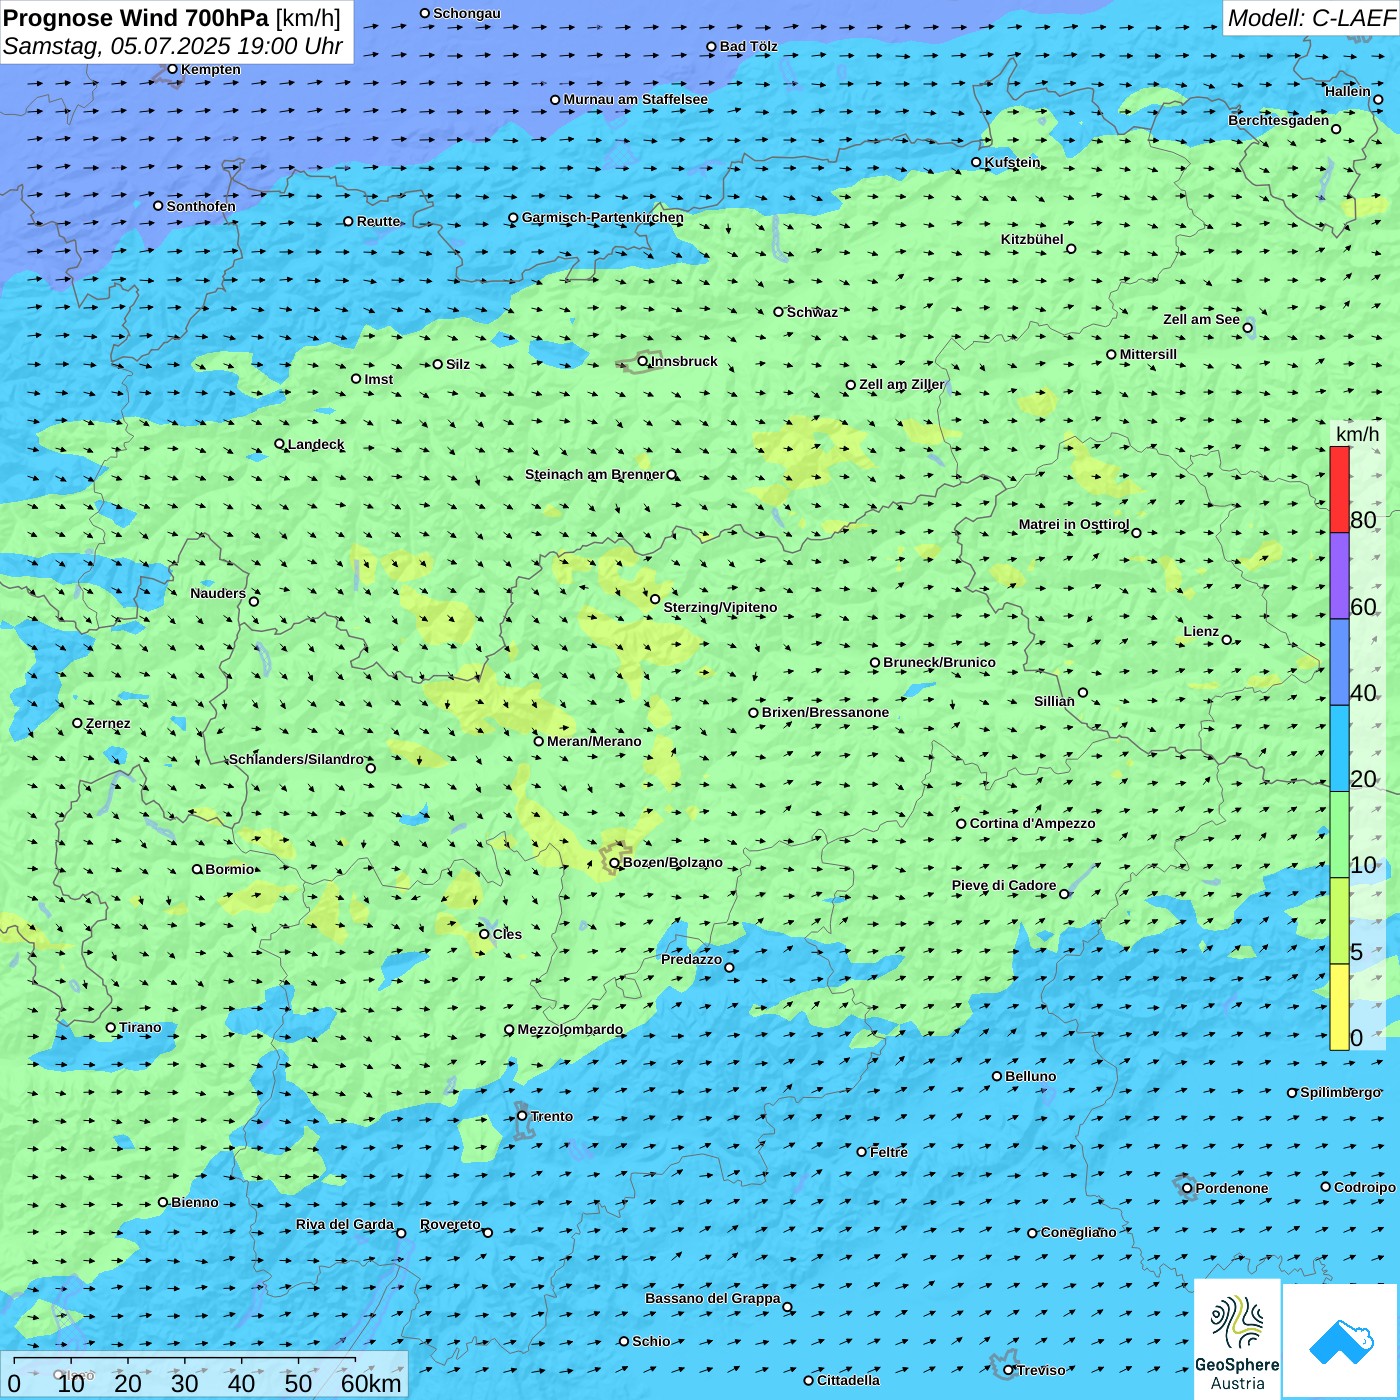Click the Treviso city marker

[1008, 1370]
